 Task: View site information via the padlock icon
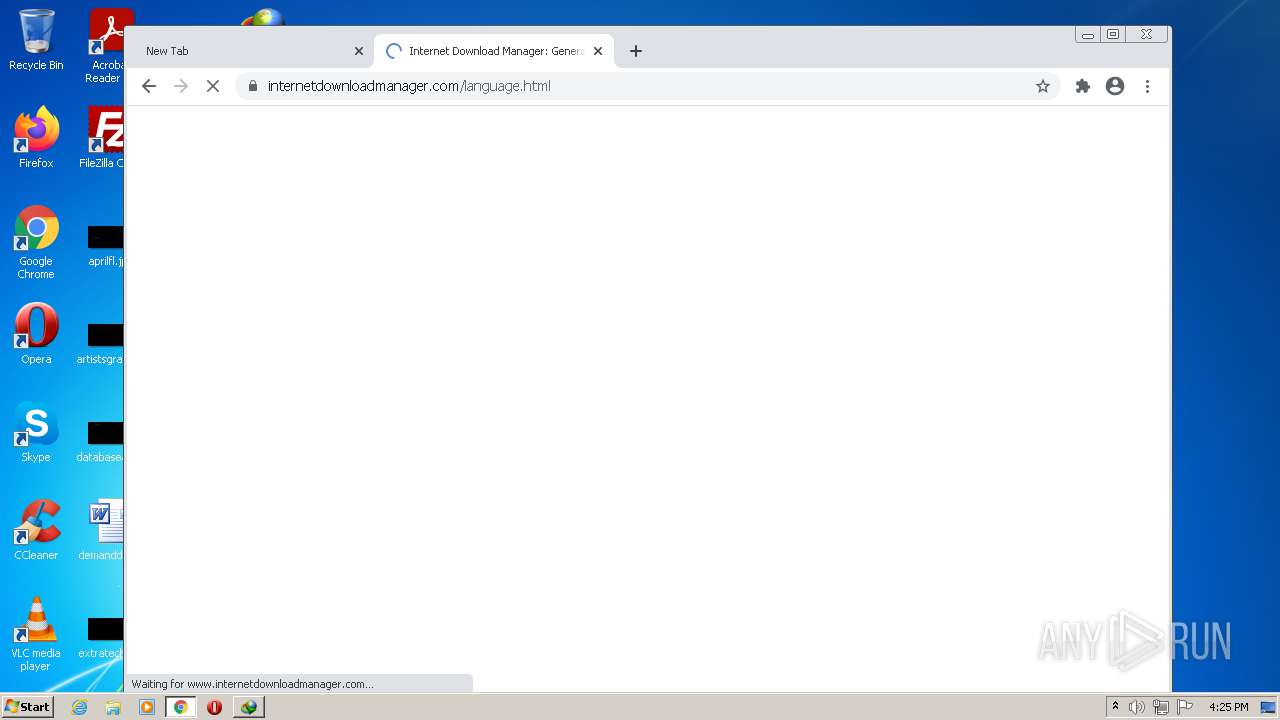(x=253, y=86)
